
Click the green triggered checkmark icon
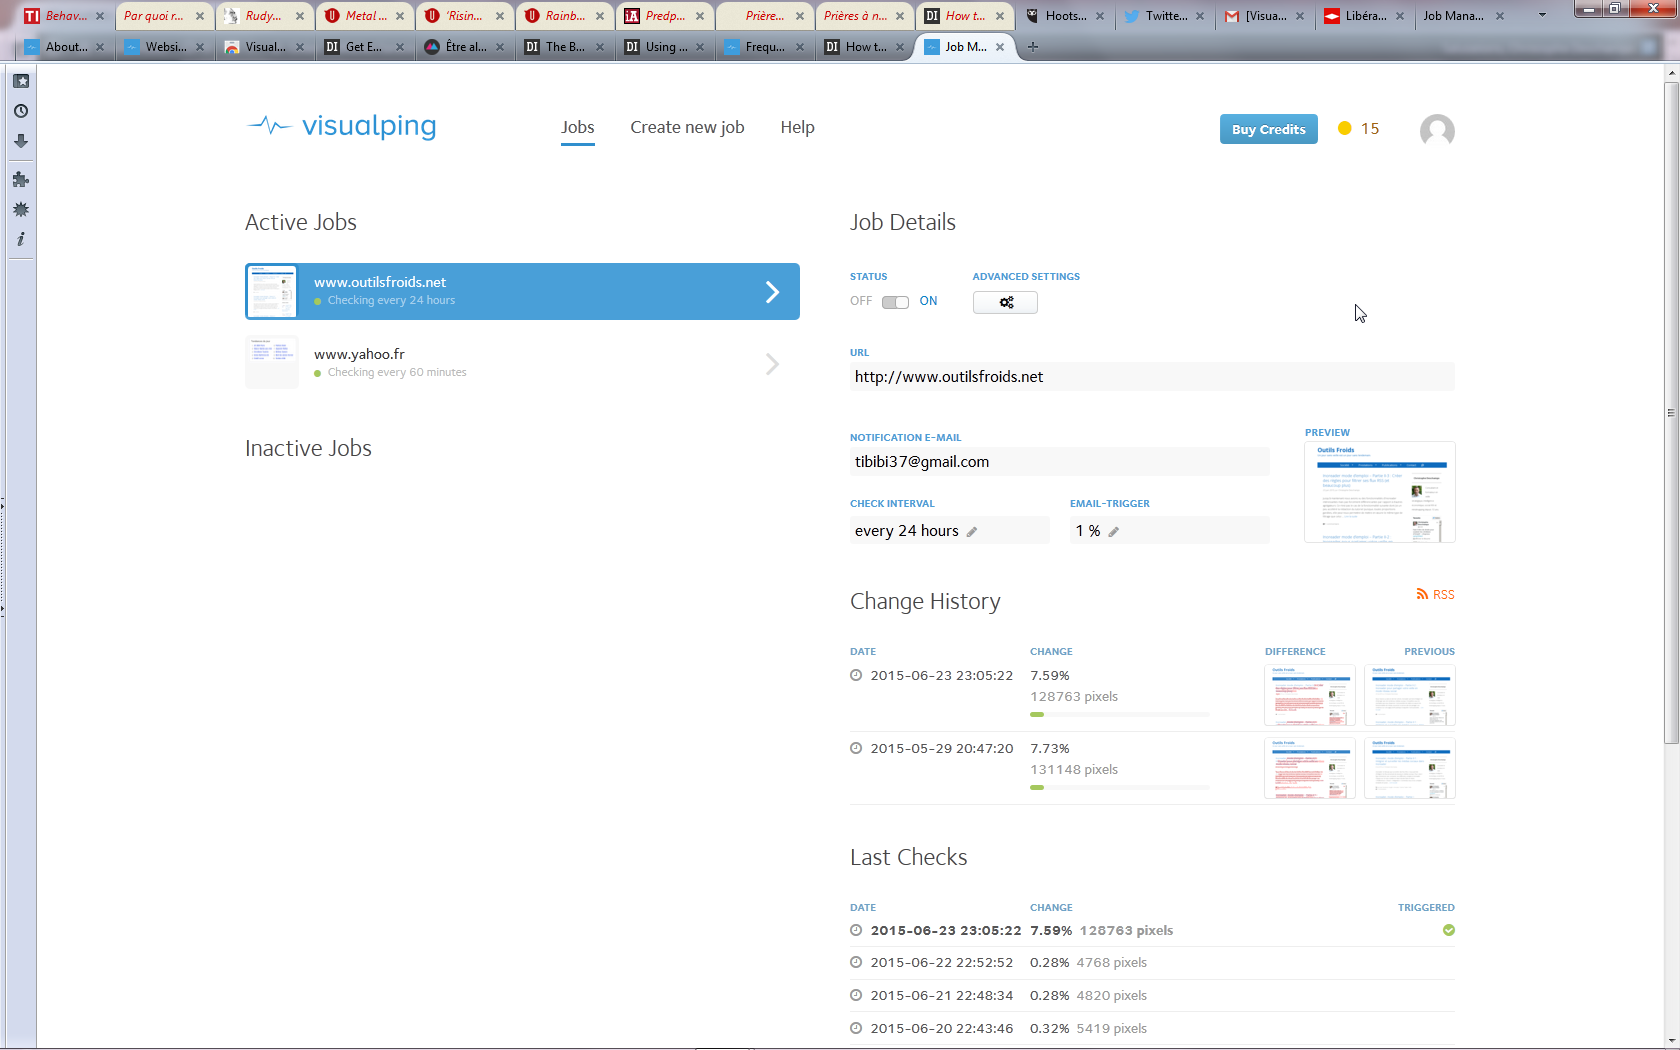coord(1449,930)
